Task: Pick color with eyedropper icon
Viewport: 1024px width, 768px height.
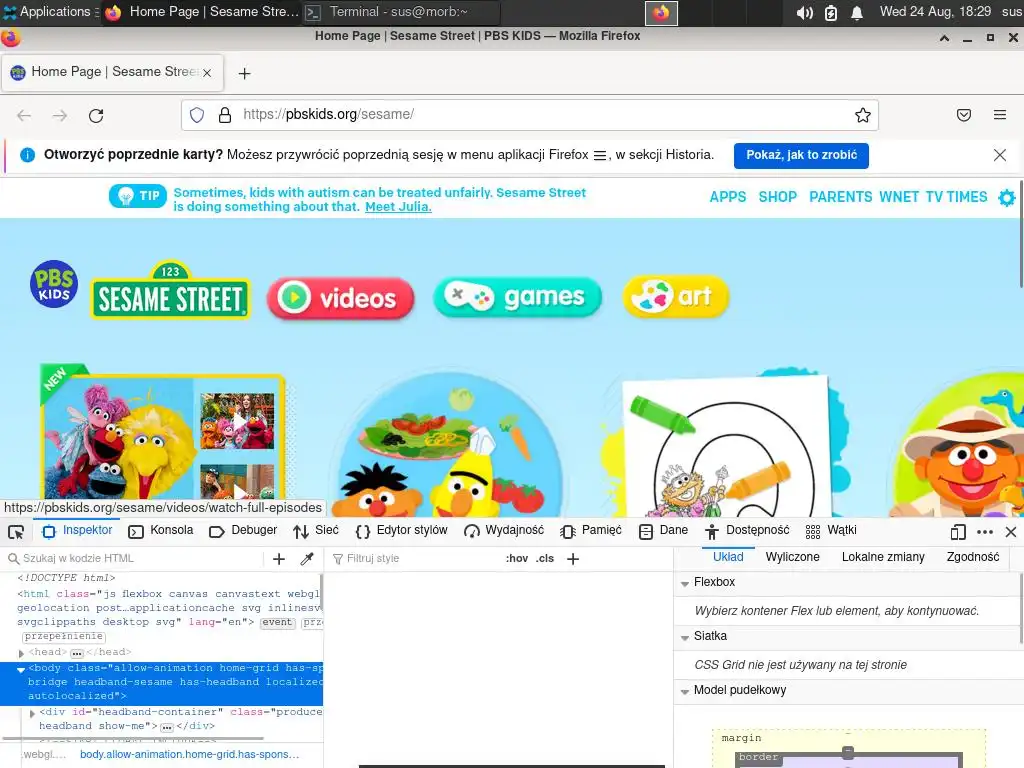Action: point(307,559)
